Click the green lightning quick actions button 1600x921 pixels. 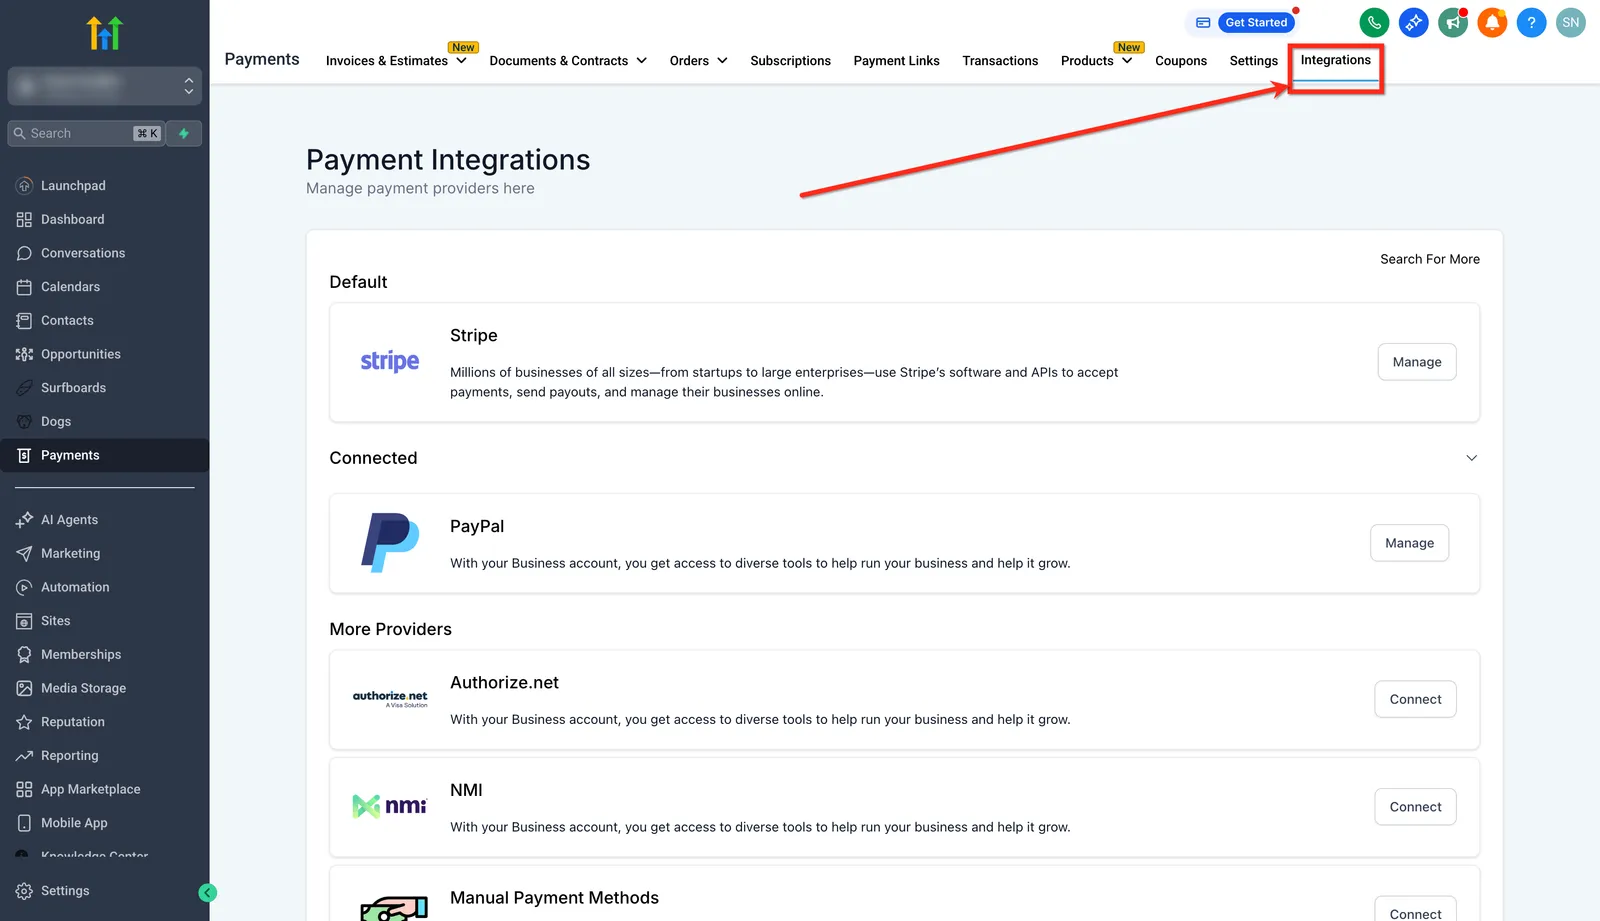tap(184, 134)
